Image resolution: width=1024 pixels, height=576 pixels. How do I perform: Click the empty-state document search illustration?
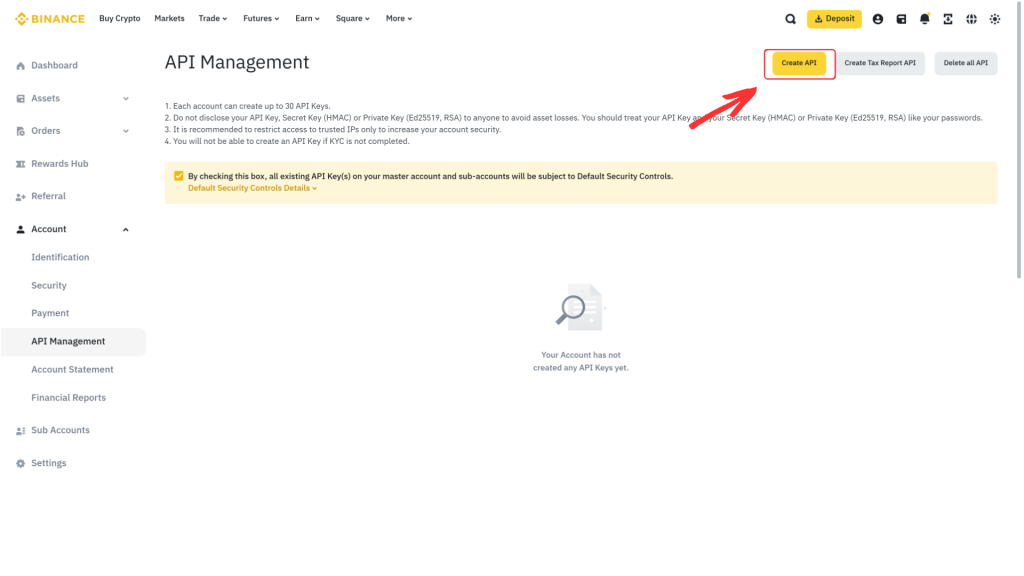[580, 308]
